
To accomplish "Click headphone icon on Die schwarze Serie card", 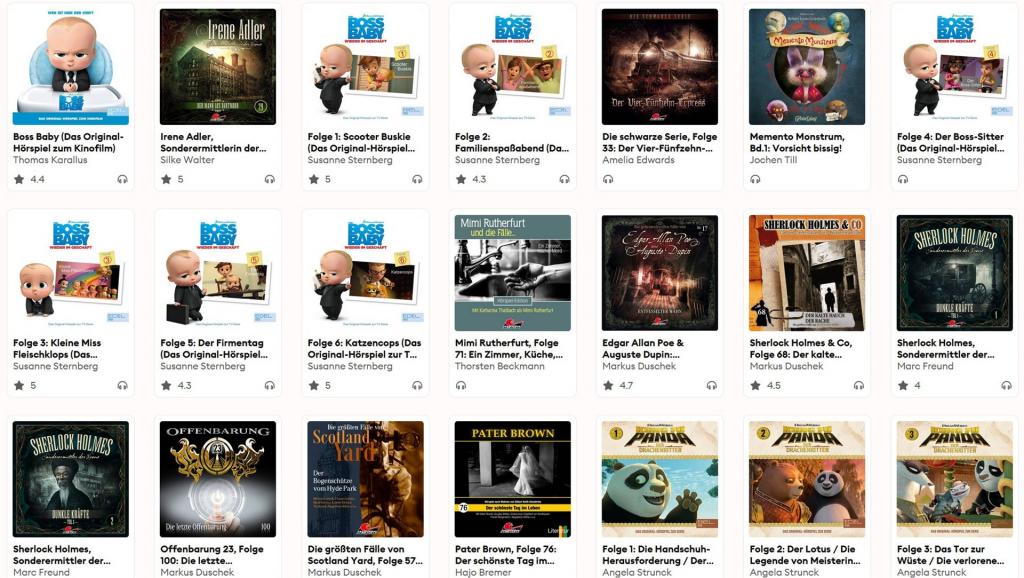I will (608, 179).
